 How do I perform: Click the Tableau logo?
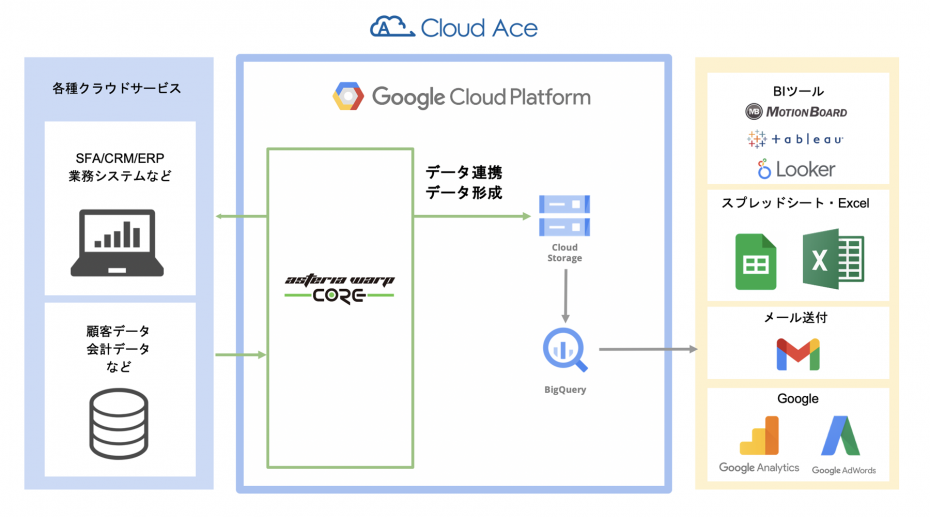pyautogui.click(x=795, y=139)
